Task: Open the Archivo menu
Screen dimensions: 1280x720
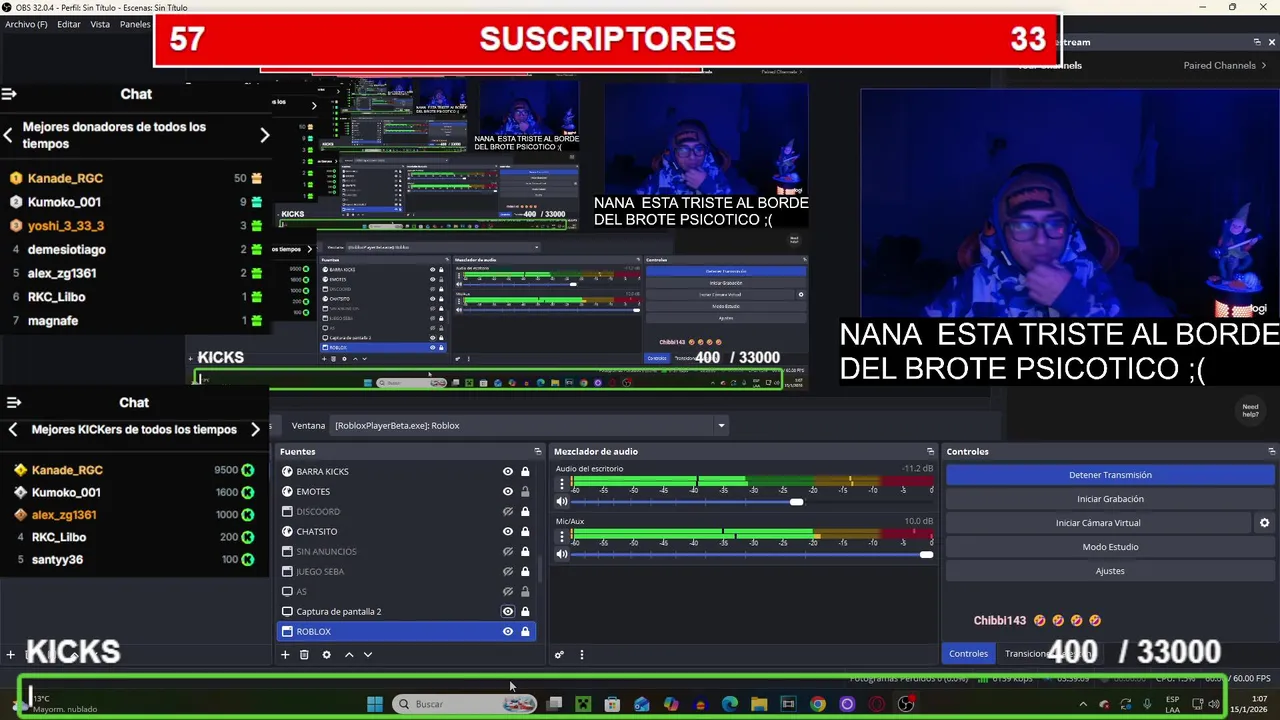Action: pos(26,24)
